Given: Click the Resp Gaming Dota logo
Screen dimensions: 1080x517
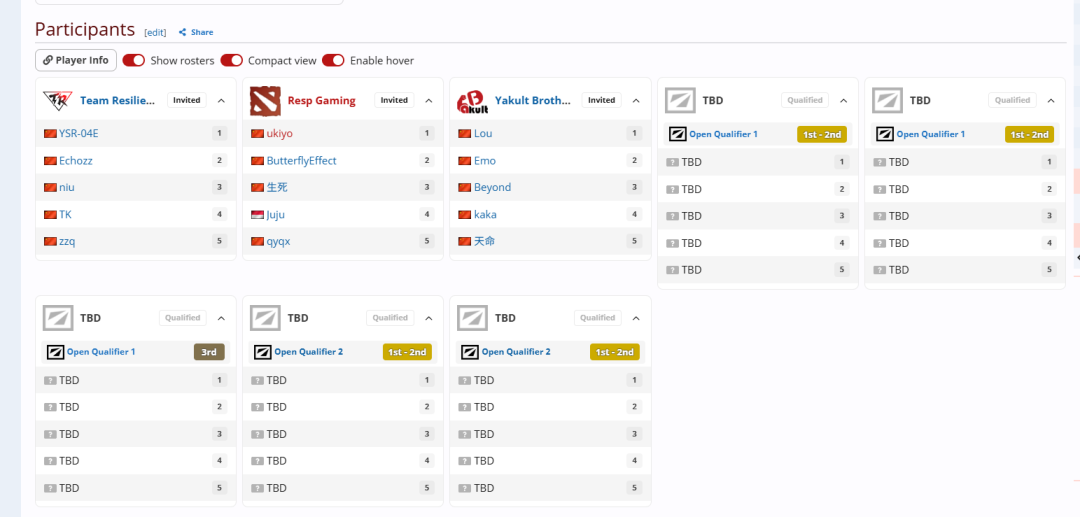Looking at the screenshot, I should [265, 101].
